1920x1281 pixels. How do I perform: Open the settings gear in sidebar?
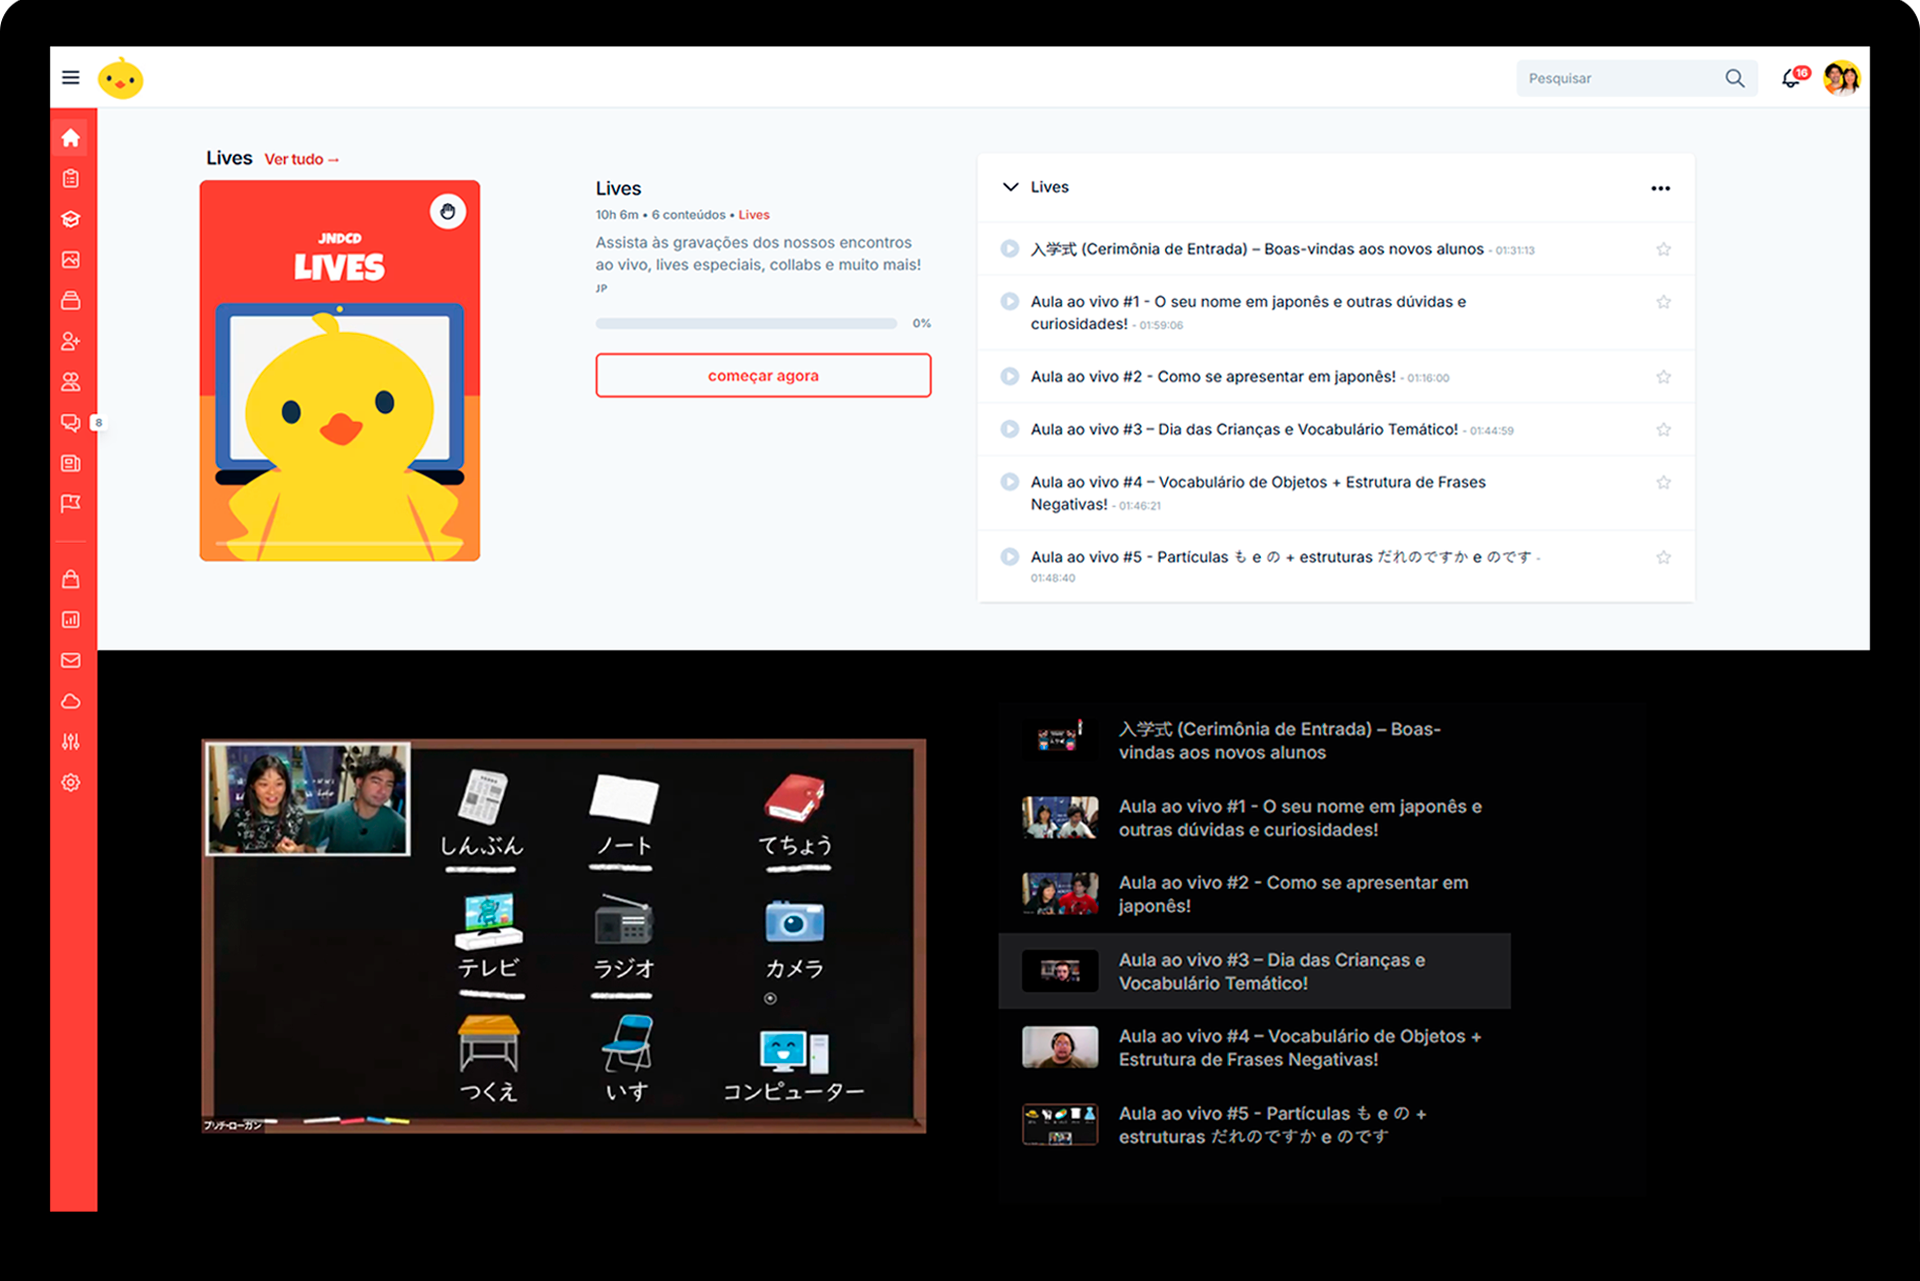click(x=71, y=782)
